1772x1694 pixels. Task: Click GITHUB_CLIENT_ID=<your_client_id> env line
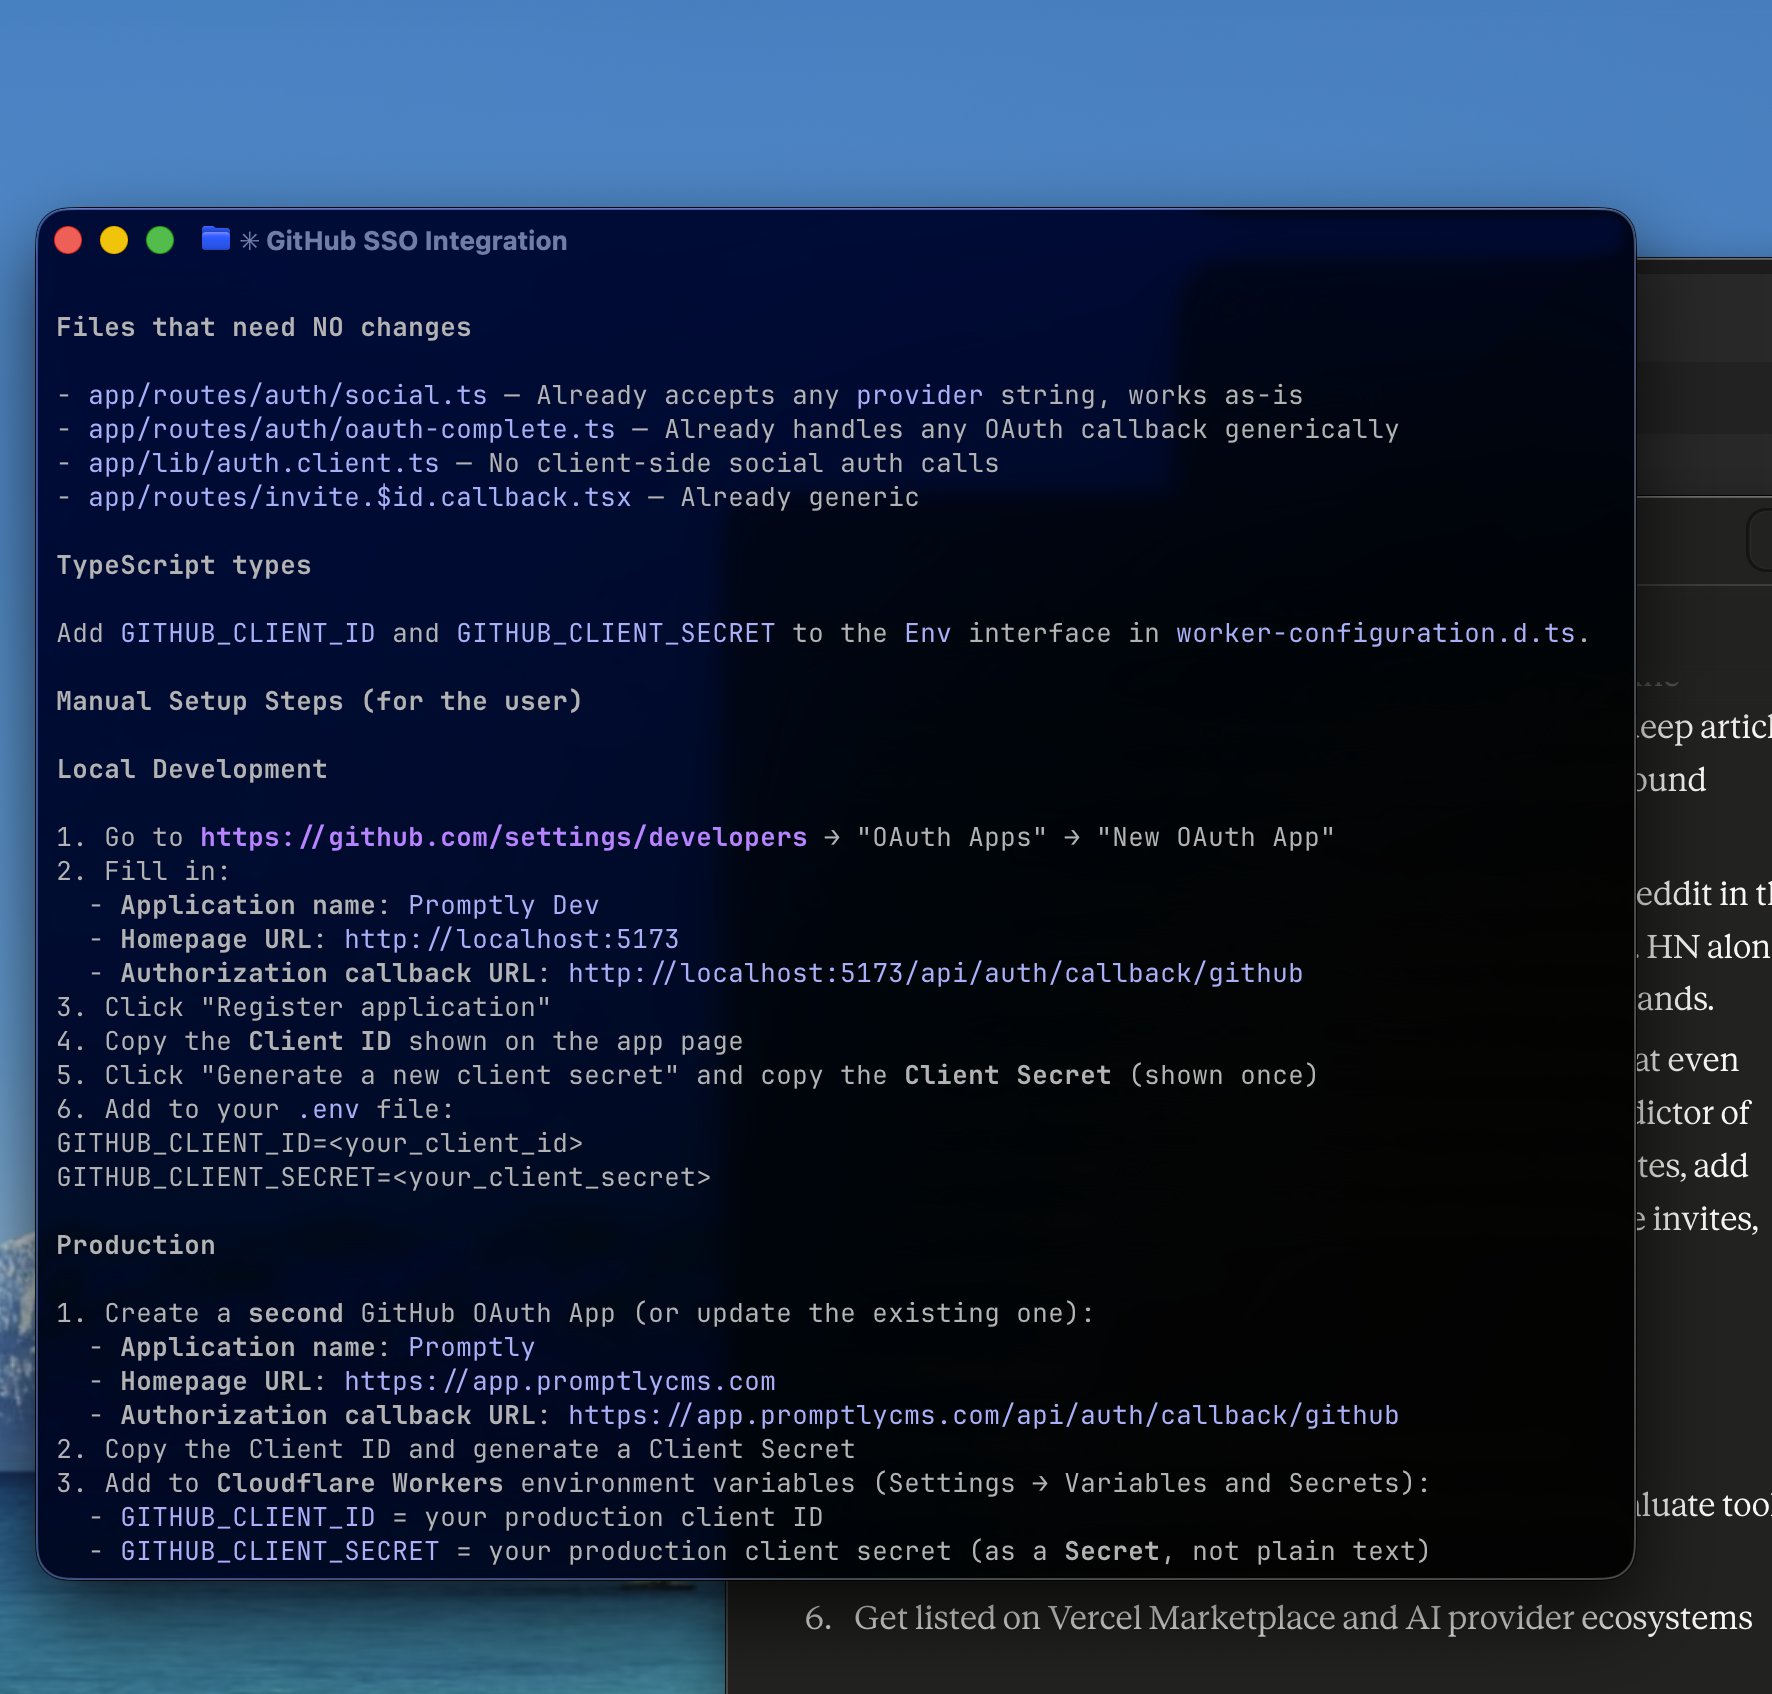pyautogui.click(x=320, y=1143)
